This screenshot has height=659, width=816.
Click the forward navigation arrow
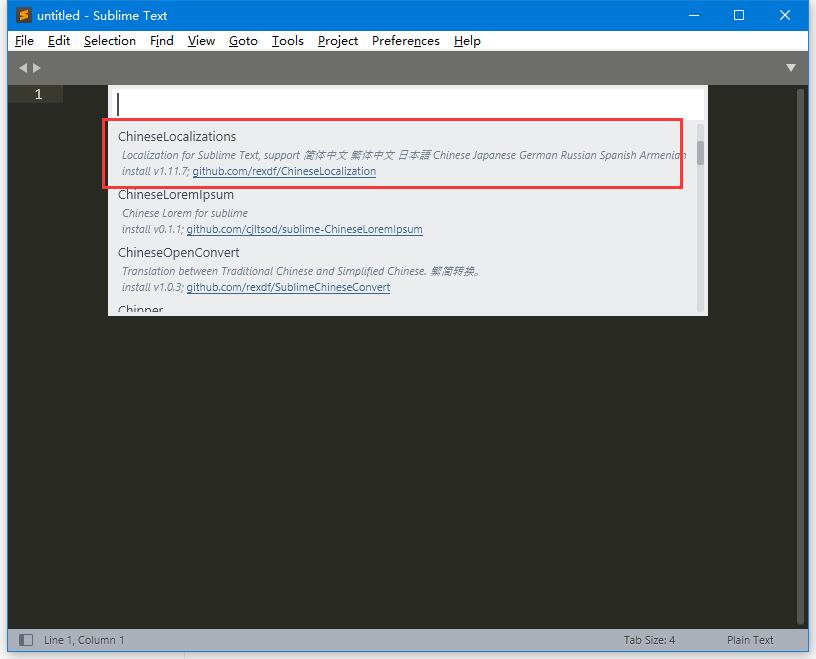click(x=37, y=67)
